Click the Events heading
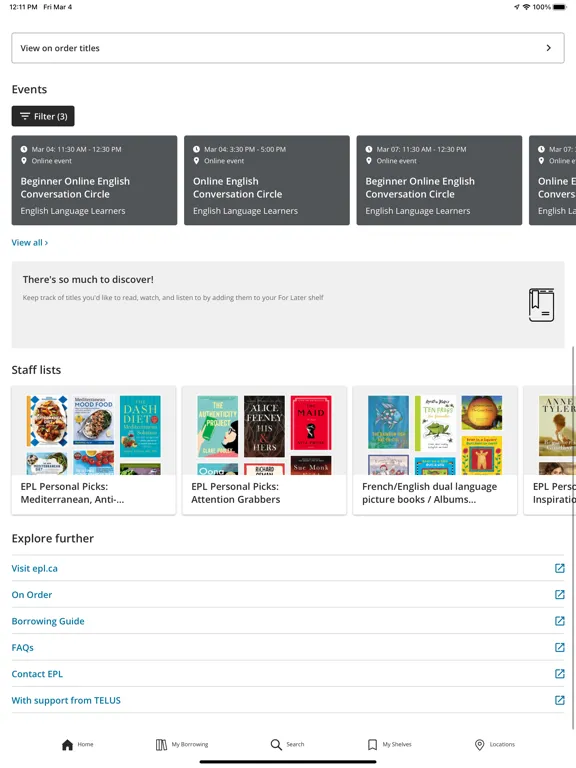576x768 pixels. pyautogui.click(x=29, y=89)
